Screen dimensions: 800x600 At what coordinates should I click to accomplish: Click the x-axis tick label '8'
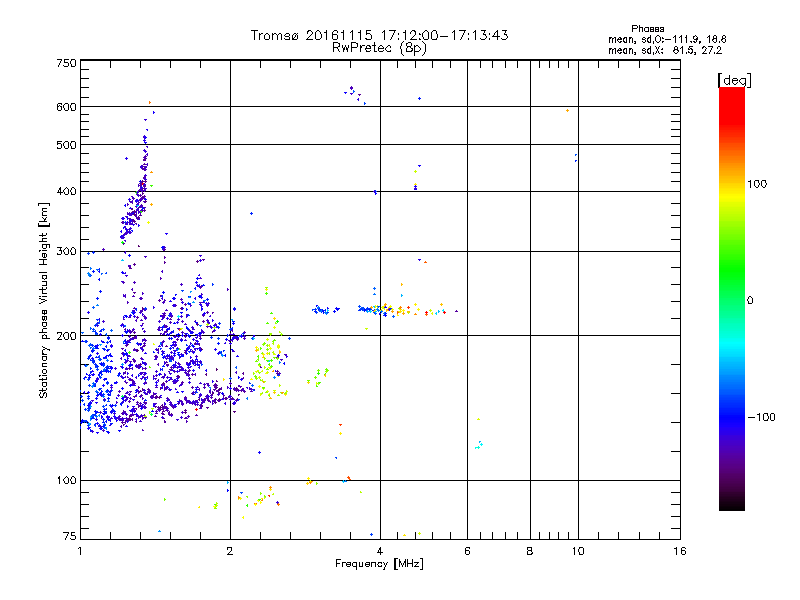pos(530,551)
